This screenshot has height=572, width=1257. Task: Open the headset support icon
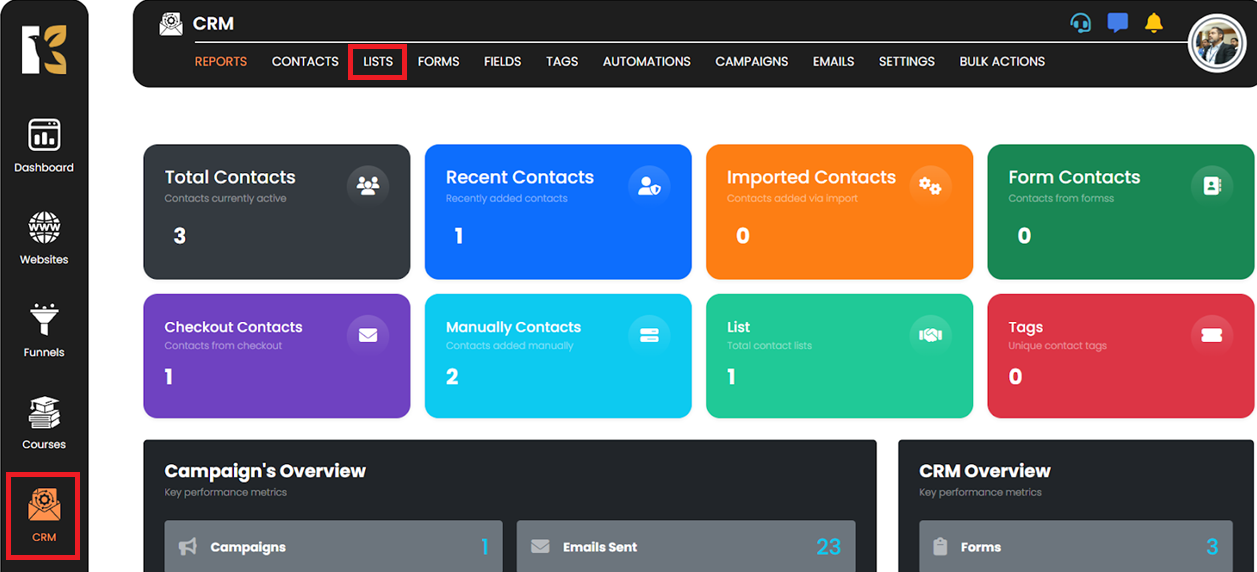tap(1080, 23)
